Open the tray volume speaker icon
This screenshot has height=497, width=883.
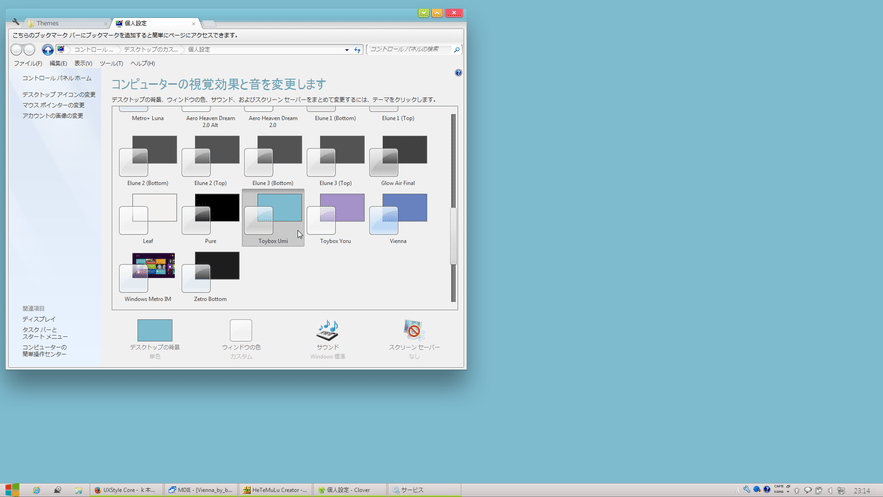click(x=830, y=490)
